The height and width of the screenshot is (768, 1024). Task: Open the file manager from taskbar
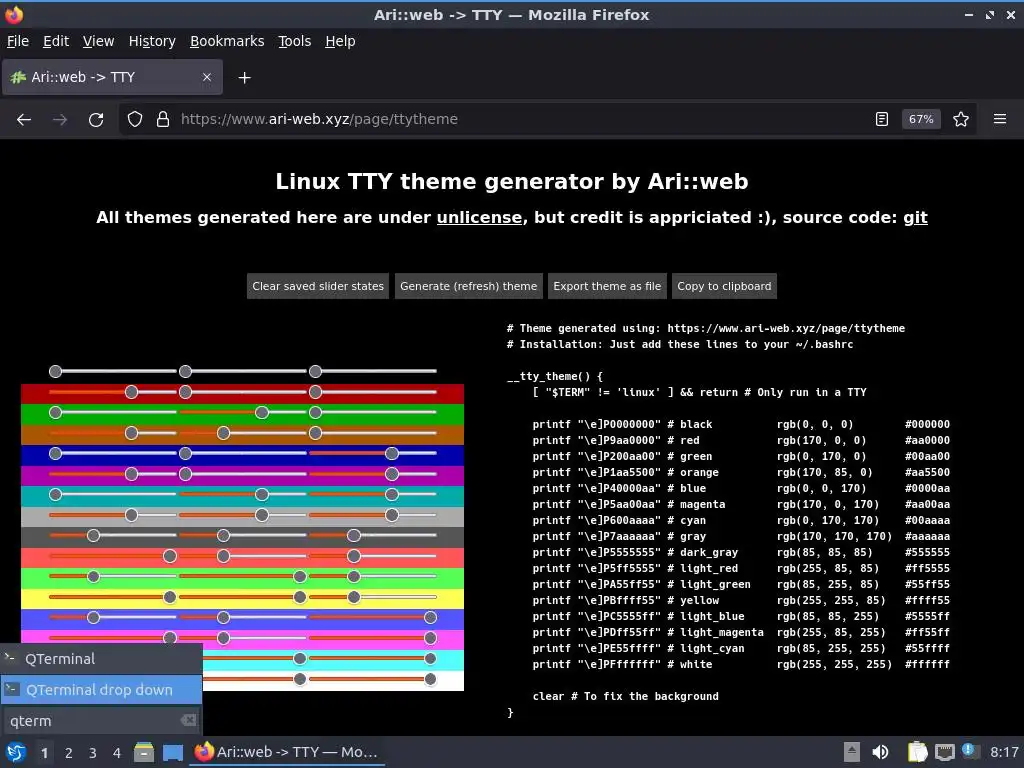tap(144, 752)
